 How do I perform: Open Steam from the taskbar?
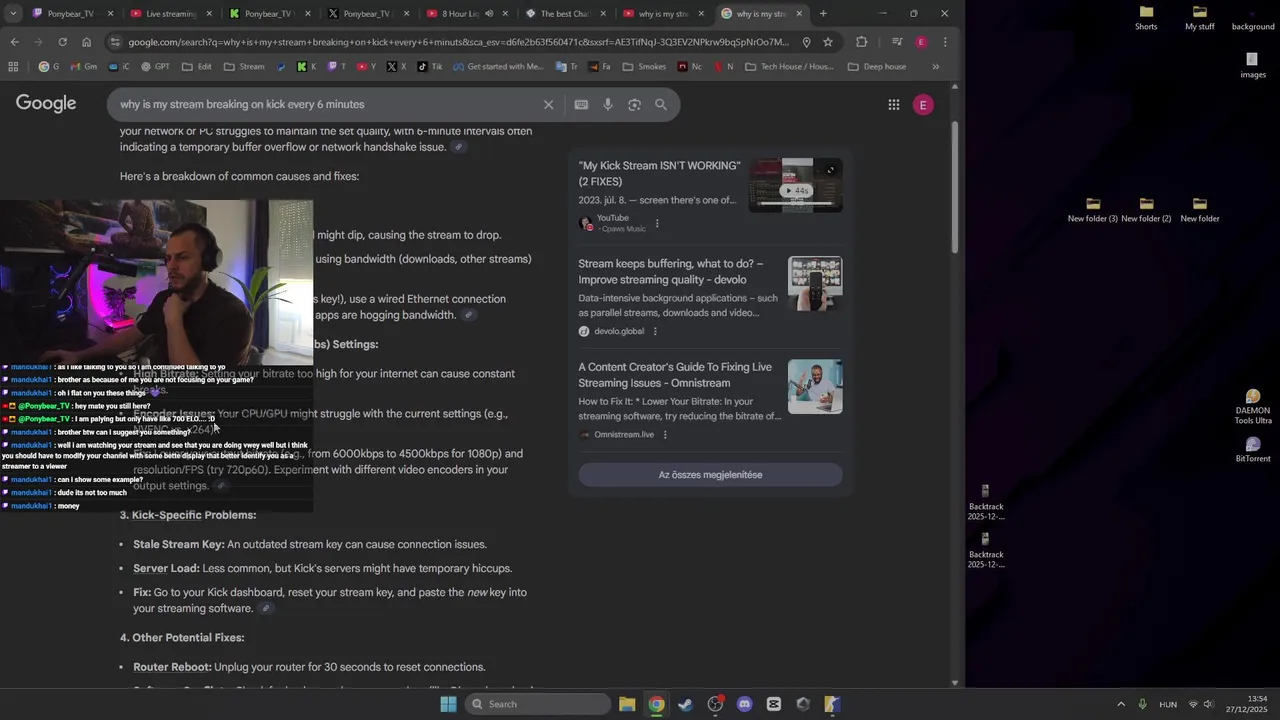pyautogui.click(x=685, y=704)
